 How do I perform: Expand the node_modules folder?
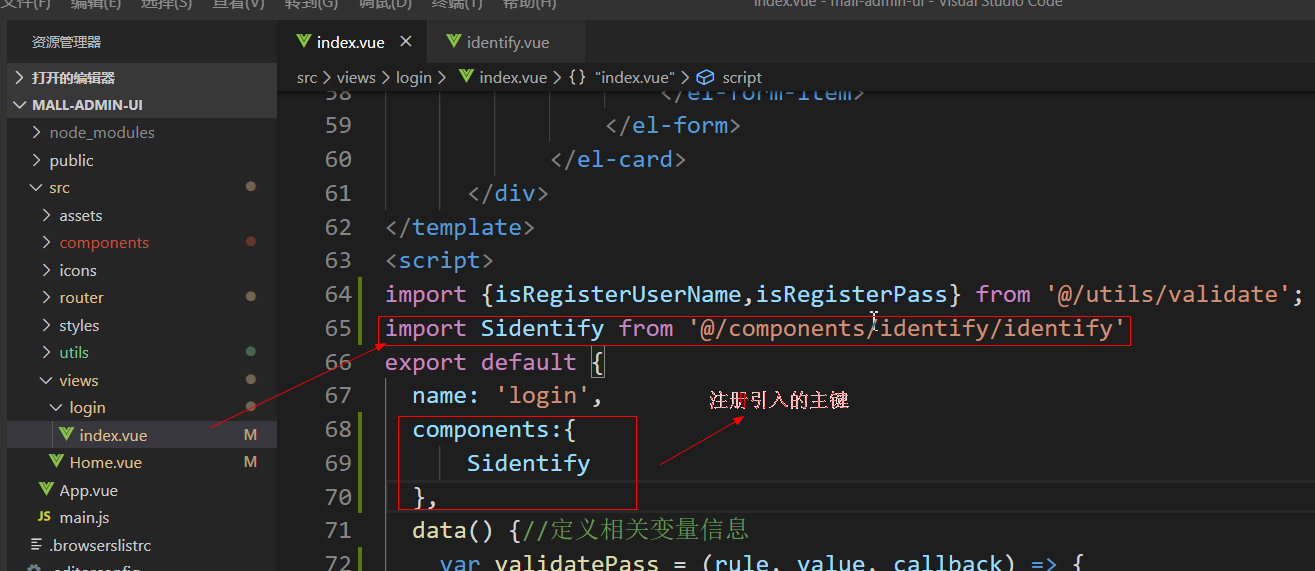pyautogui.click(x=37, y=132)
